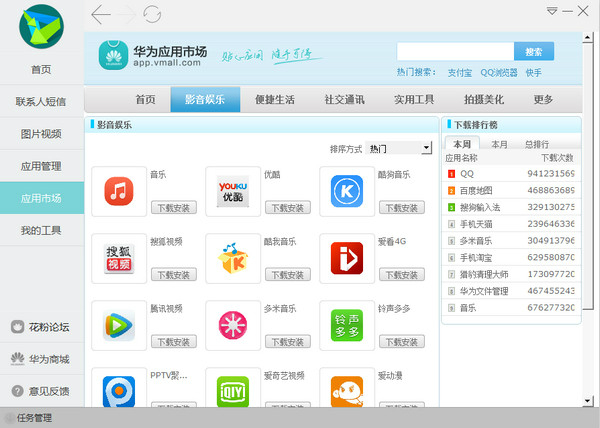The image size is (600, 428).
Task: Click the QQ浏览器 hot search link
Action: (499, 73)
